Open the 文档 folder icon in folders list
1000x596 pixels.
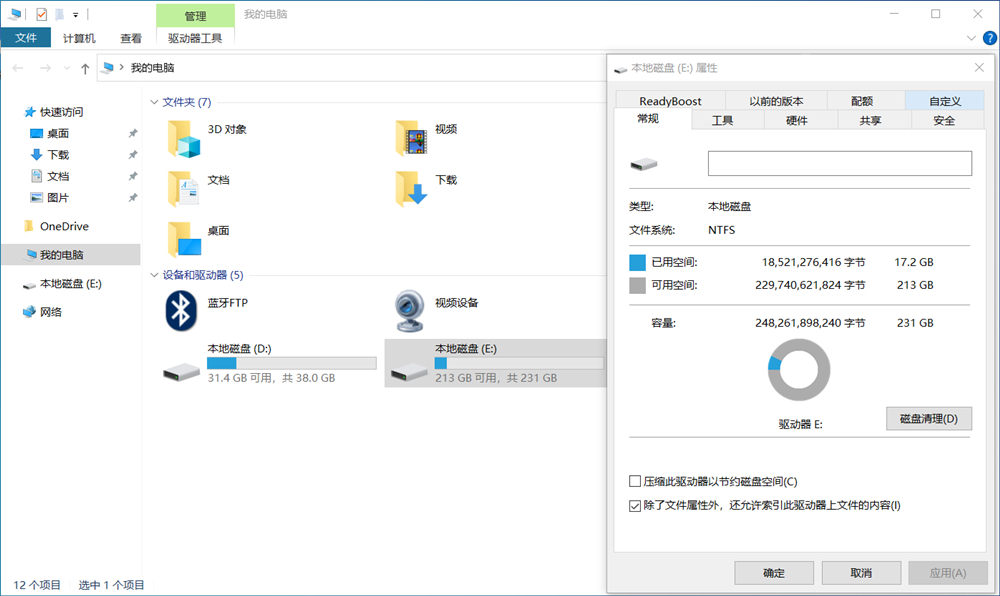click(x=184, y=189)
